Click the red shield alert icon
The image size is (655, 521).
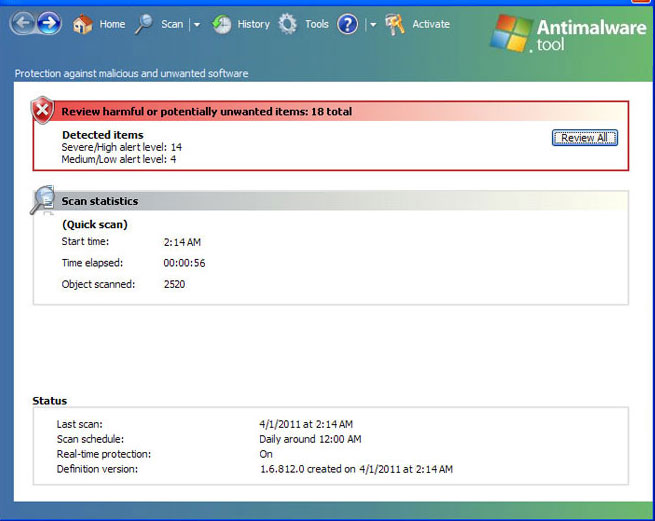[43, 110]
